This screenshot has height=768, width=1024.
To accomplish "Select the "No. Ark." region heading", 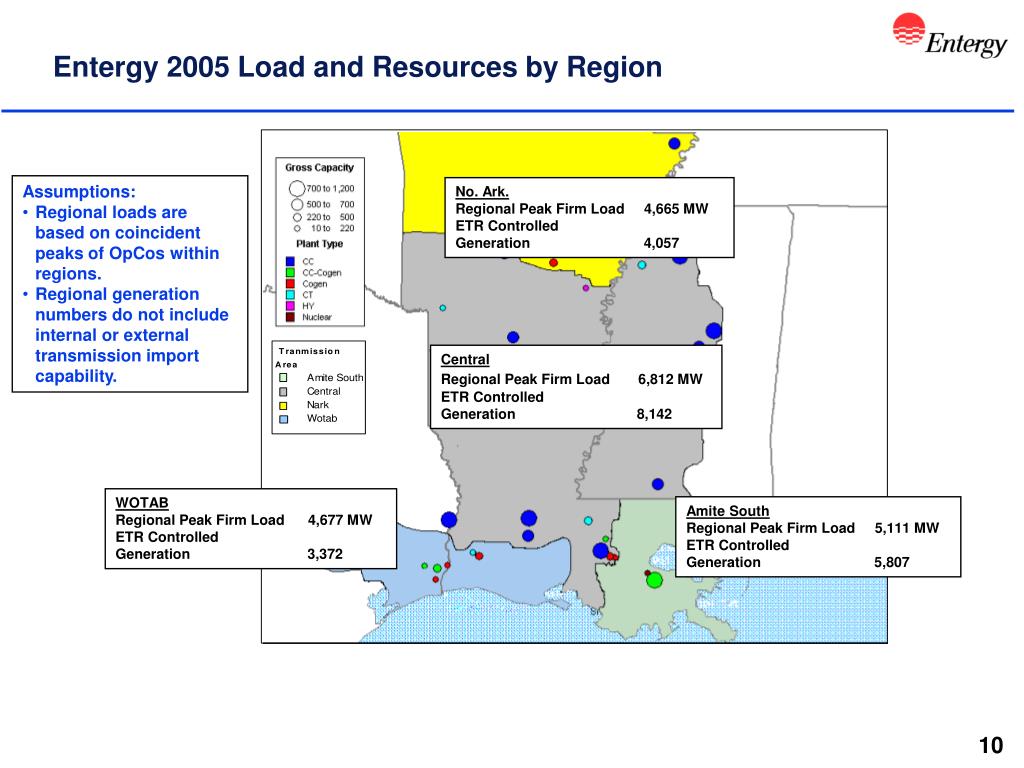I will (482, 191).
